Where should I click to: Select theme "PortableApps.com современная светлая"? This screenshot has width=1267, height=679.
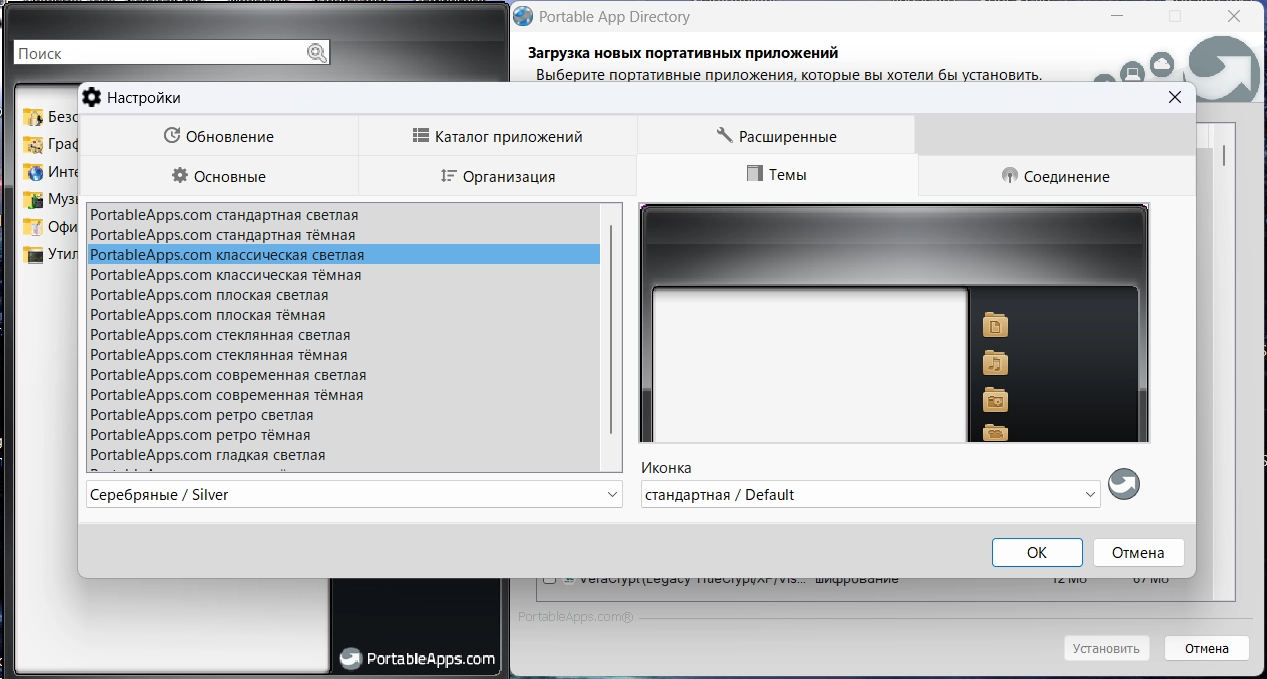tap(344, 375)
